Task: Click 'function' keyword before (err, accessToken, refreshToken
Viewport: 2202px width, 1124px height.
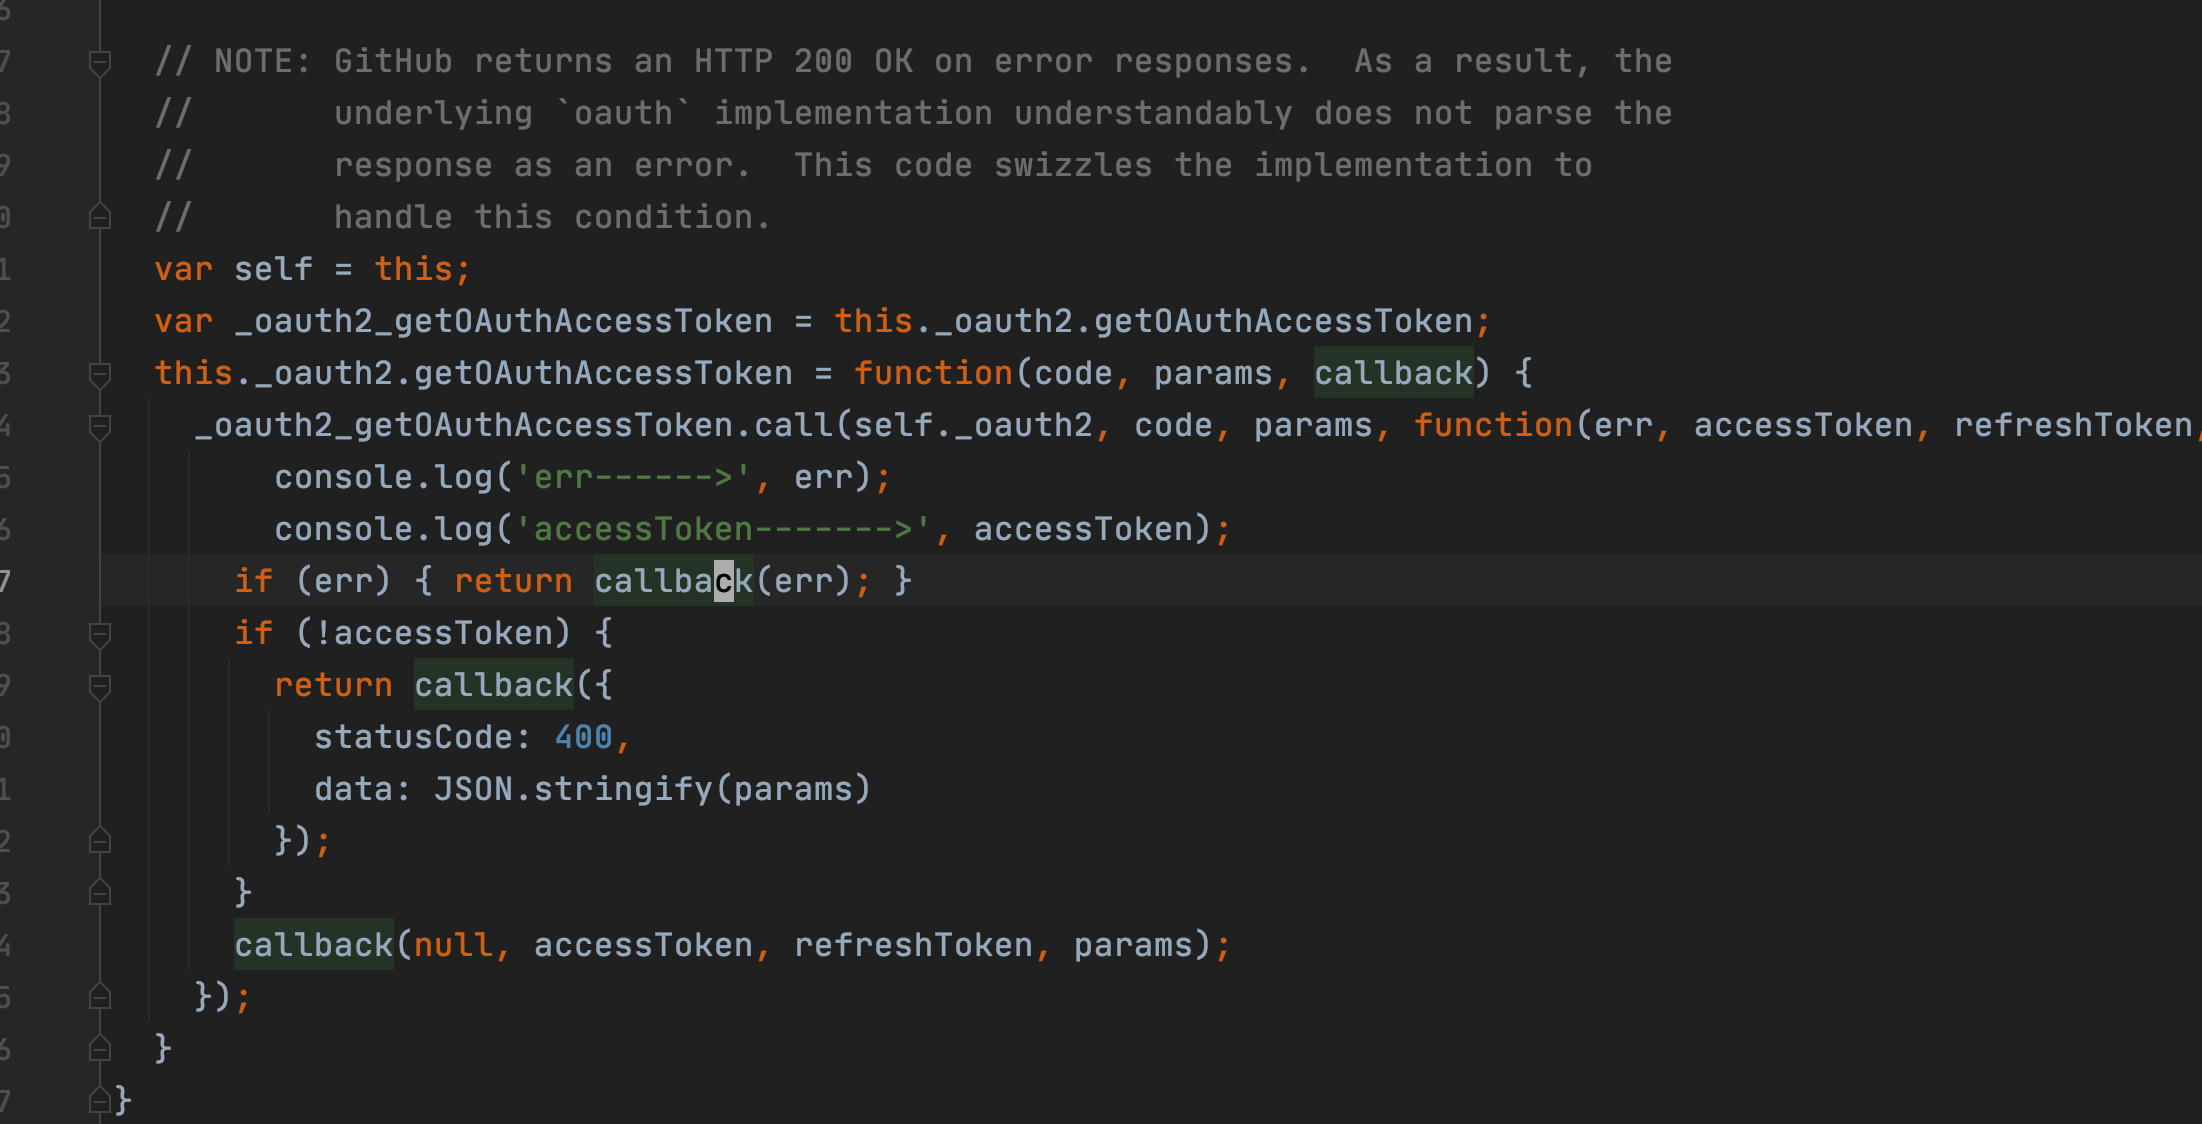Action: pyautogui.click(x=1493, y=425)
